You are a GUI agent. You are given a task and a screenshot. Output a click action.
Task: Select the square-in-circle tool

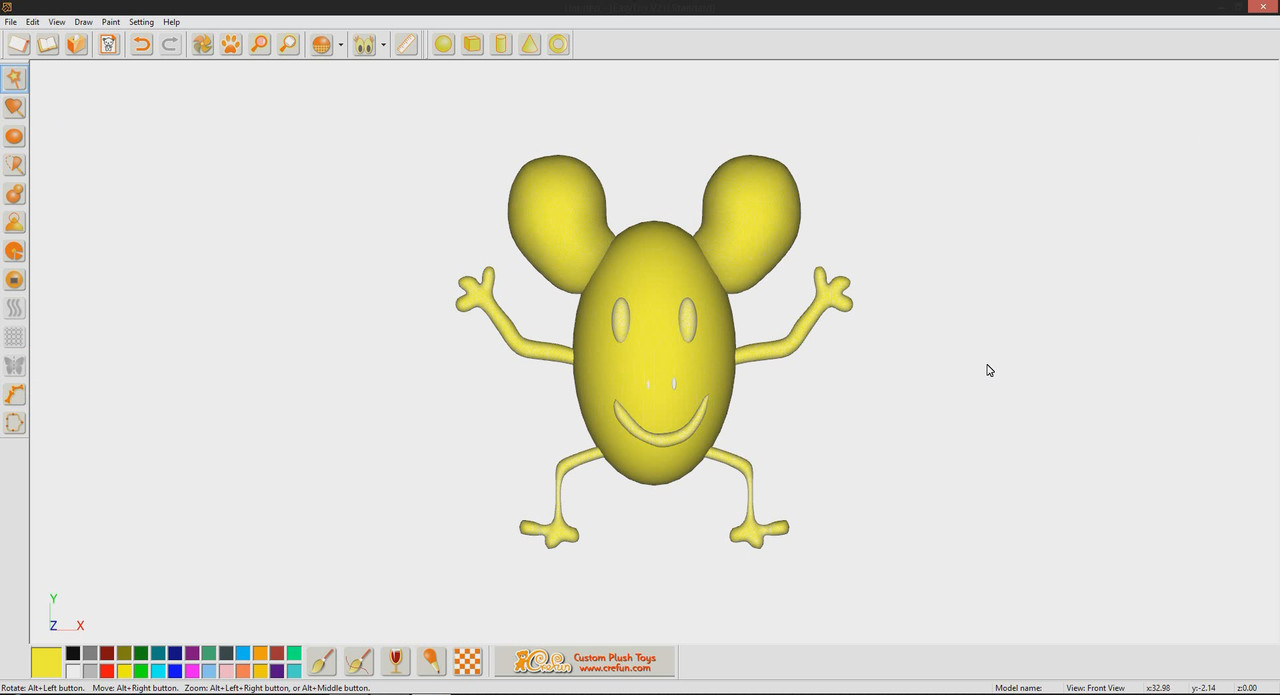click(15, 280)
